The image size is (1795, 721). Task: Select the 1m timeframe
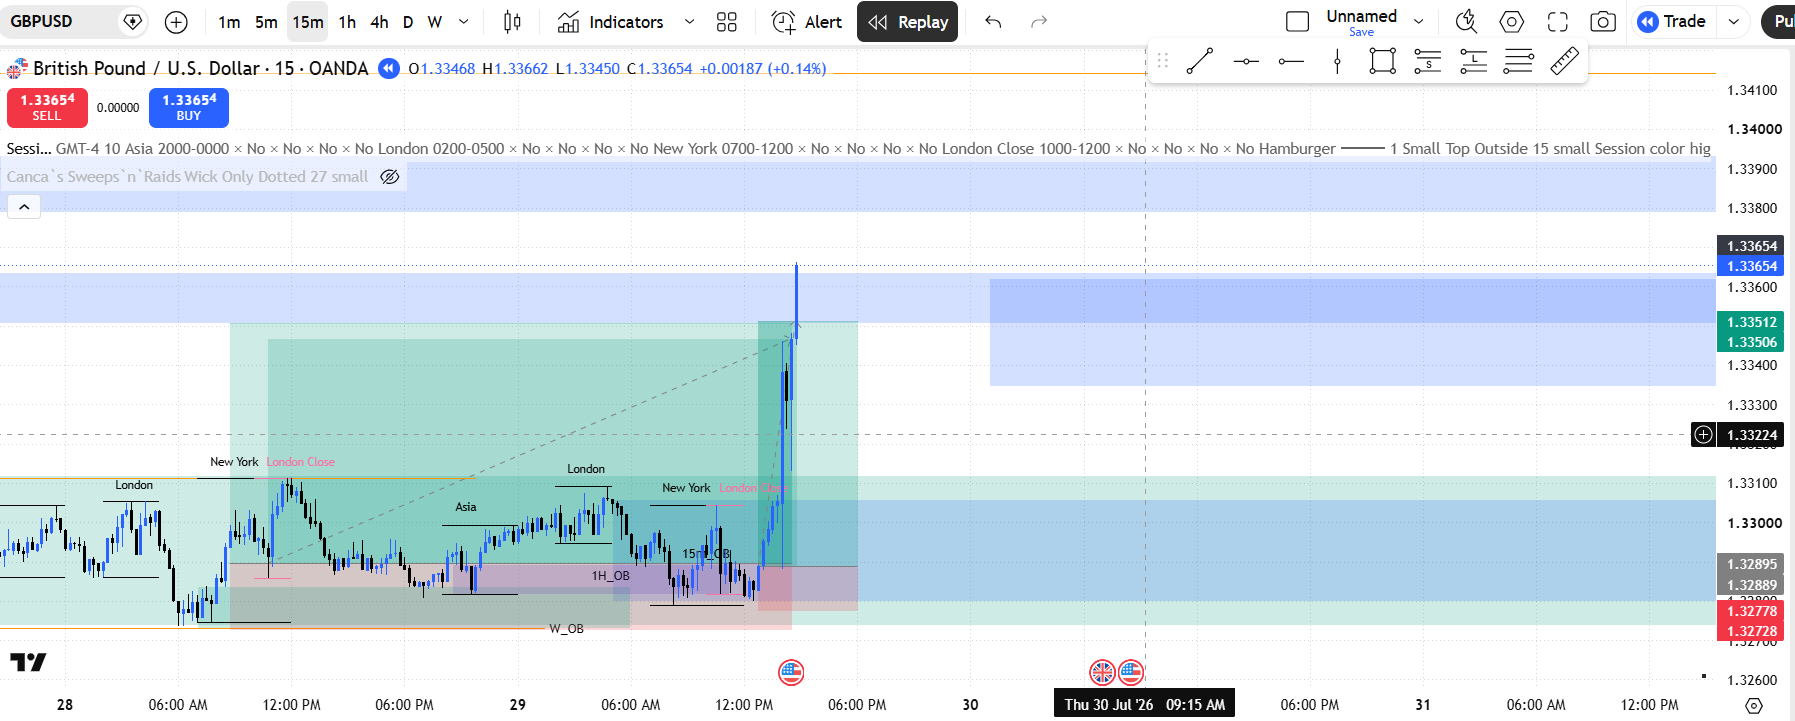click(x=229, y=21)
